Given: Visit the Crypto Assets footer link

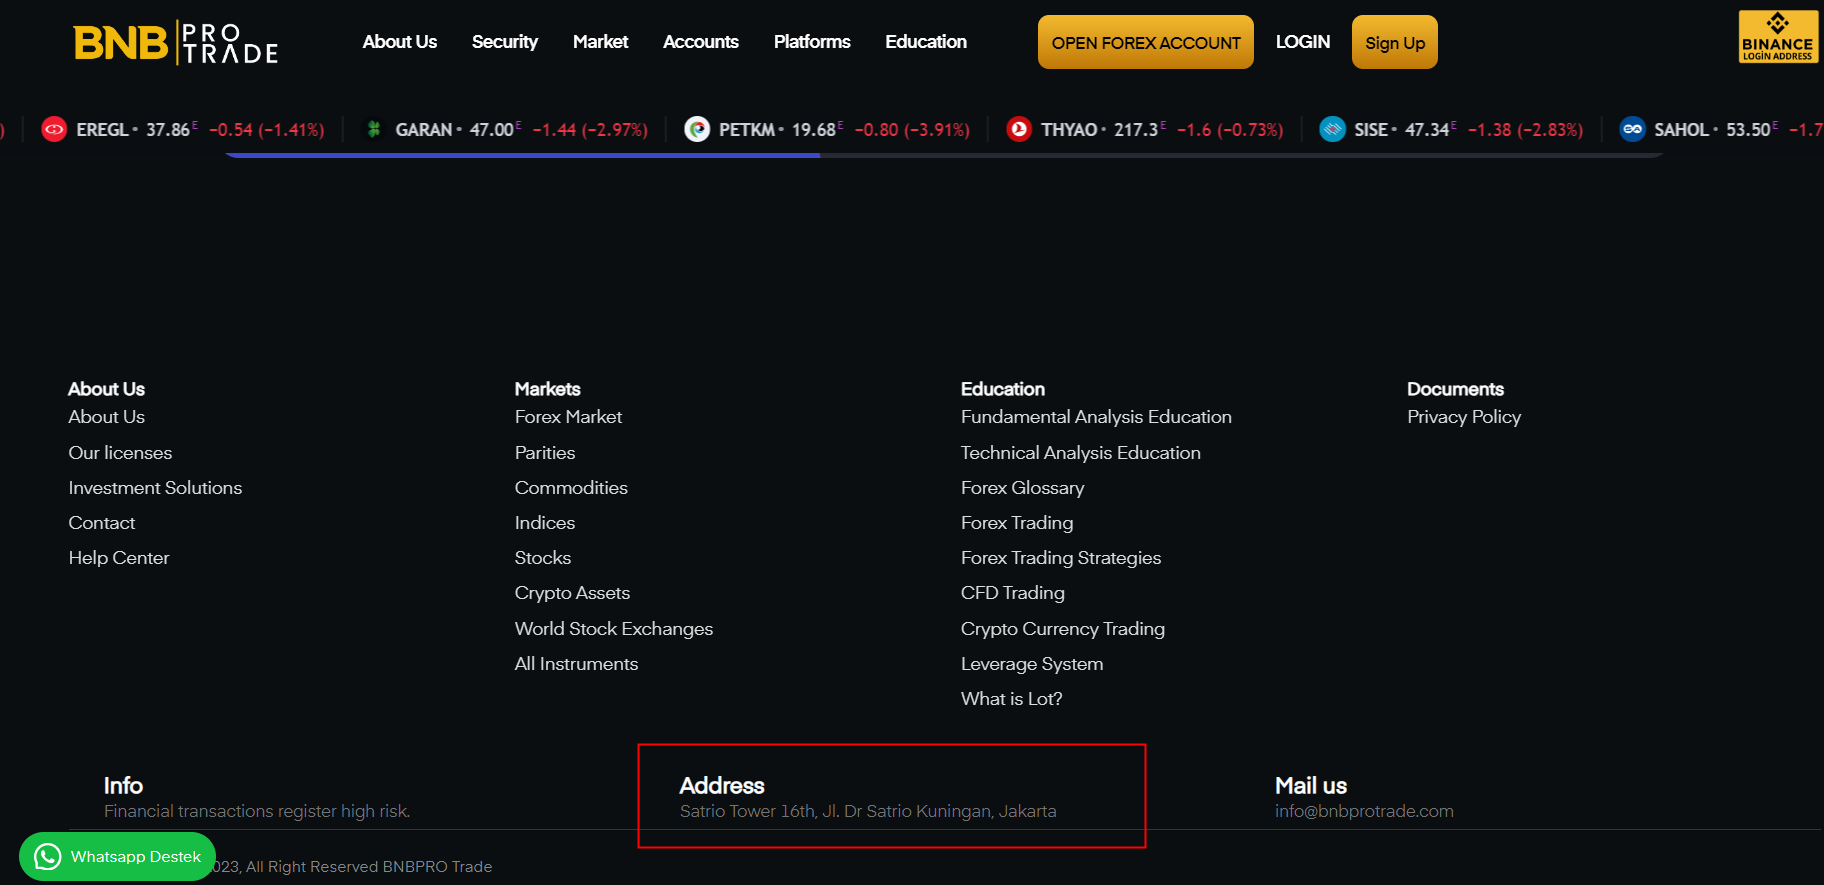Looking at the screenshot, I should pyautogui.click(x=572, y=593).
